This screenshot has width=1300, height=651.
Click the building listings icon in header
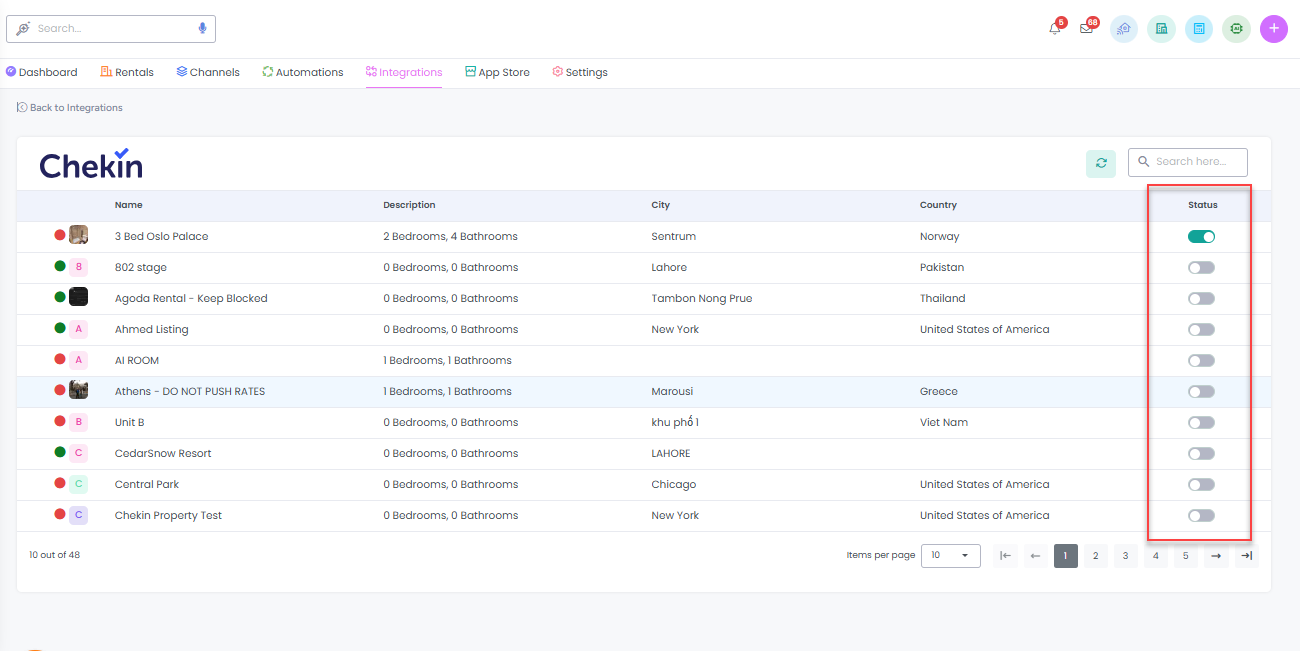pyautogui.click(x=1161, y=29)
